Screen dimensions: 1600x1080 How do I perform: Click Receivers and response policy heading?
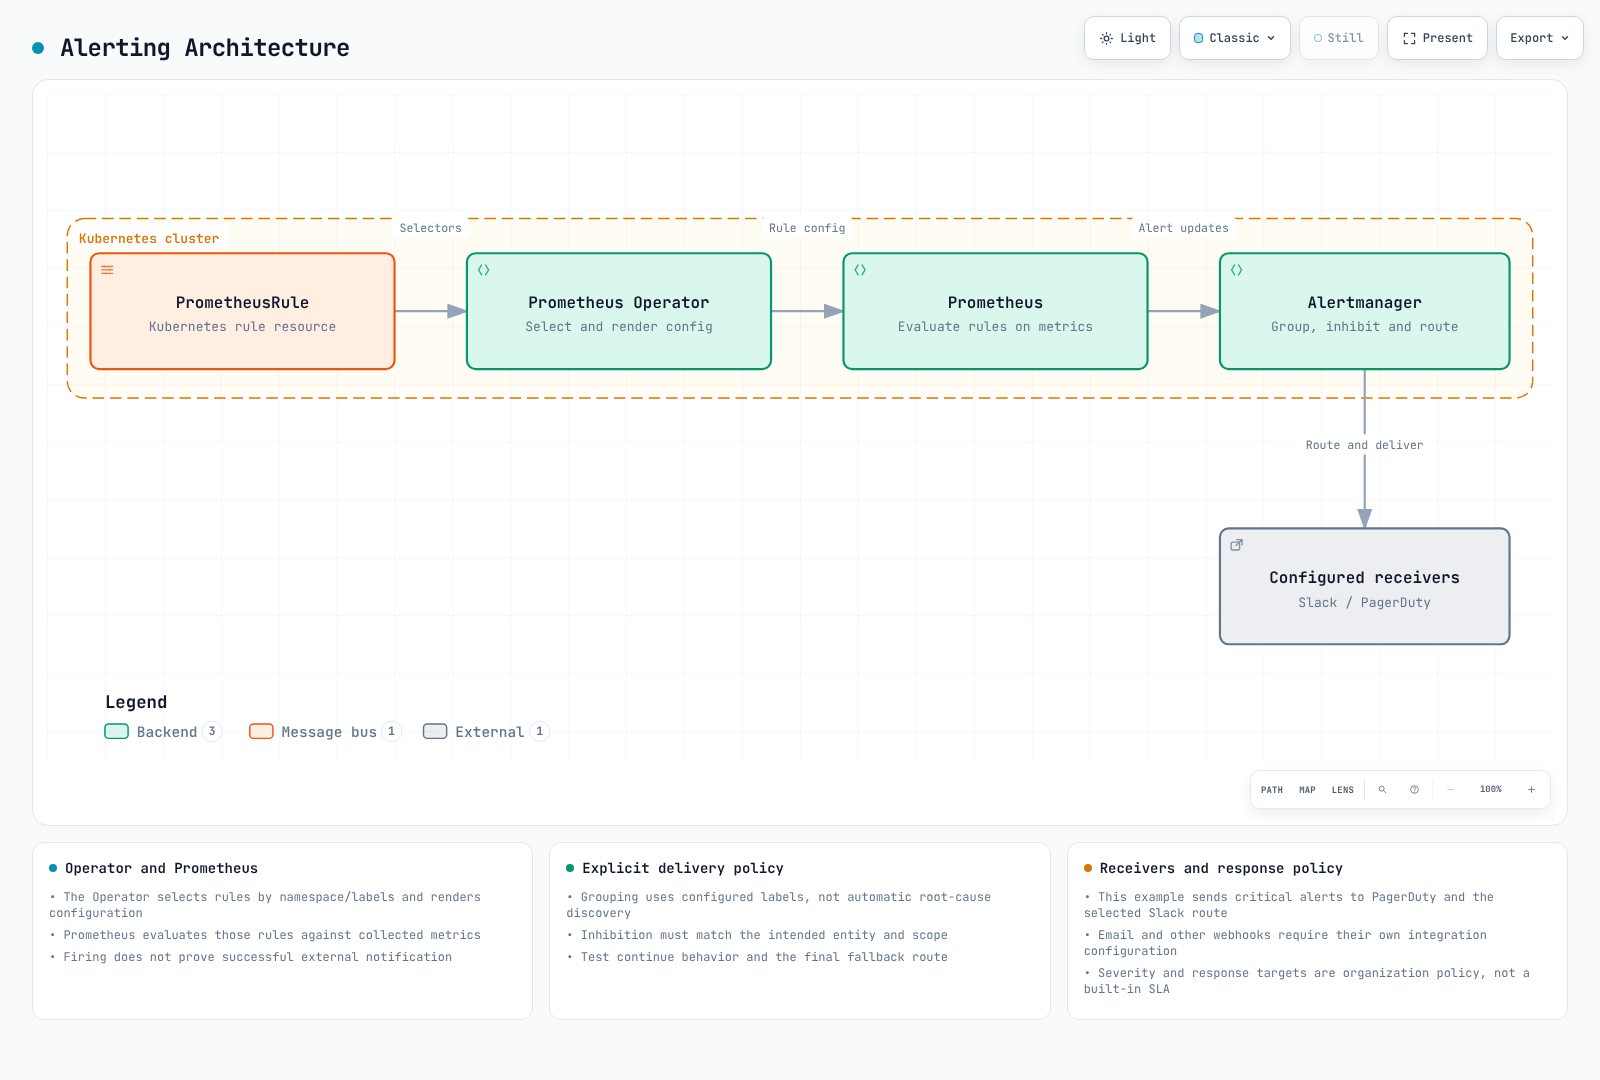click(x=1221, y=868)
